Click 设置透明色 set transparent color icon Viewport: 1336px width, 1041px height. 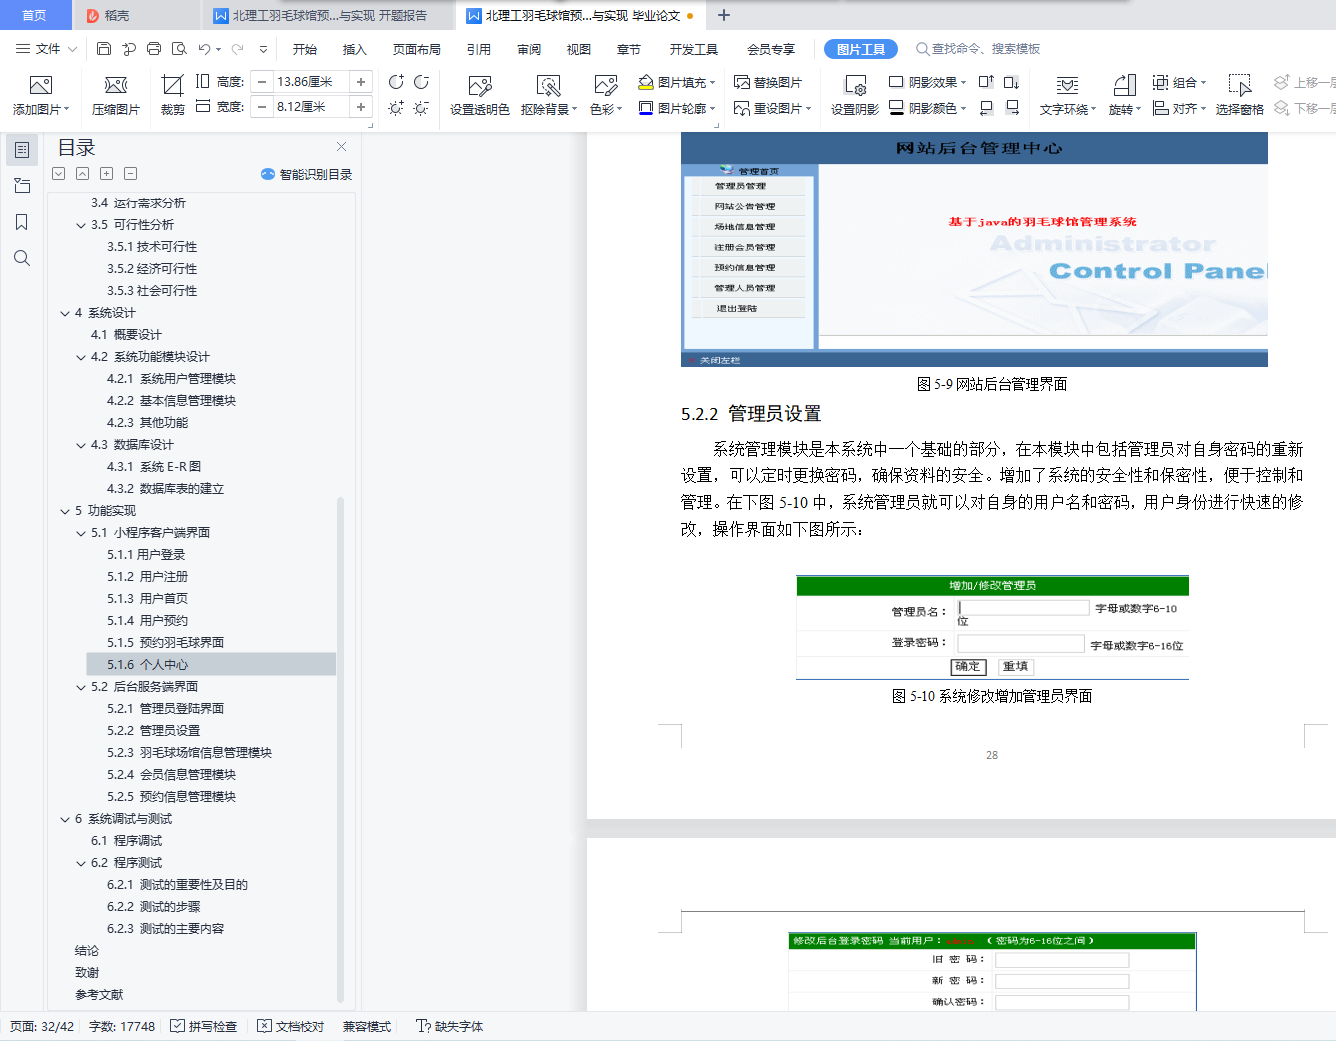tap(480, 85)
